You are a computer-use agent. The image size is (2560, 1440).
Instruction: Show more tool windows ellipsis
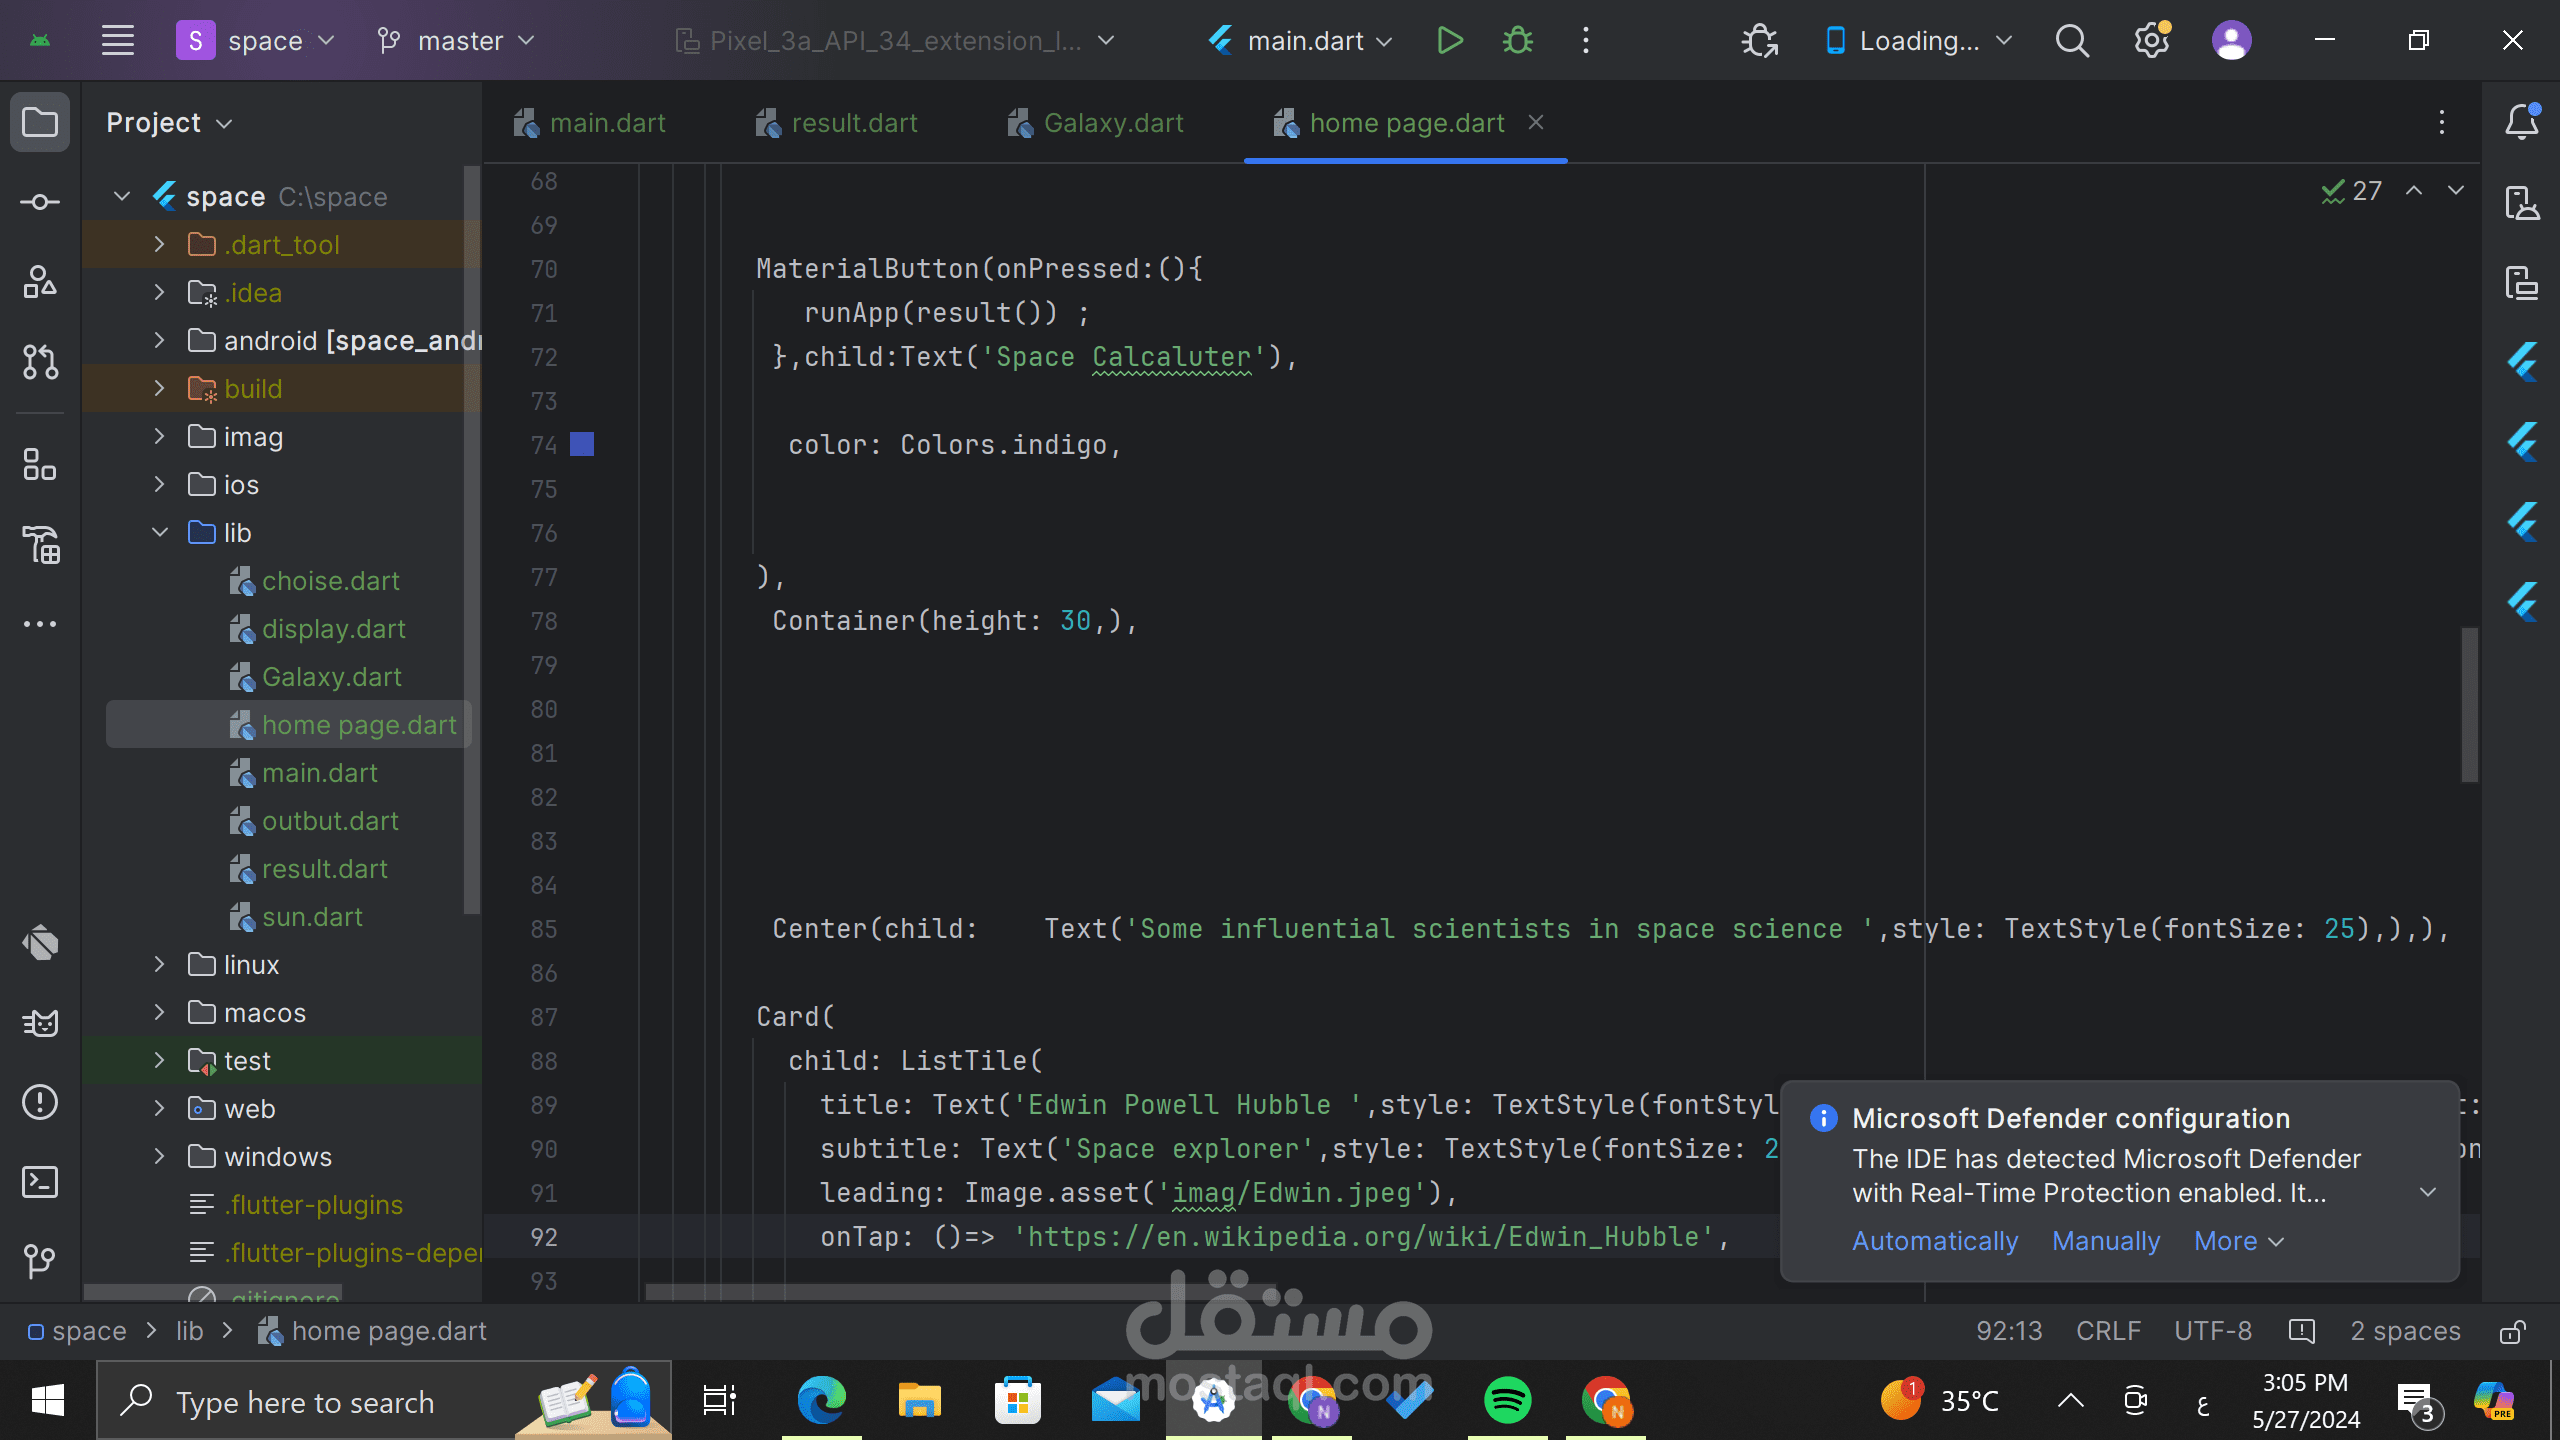point(40,624)
